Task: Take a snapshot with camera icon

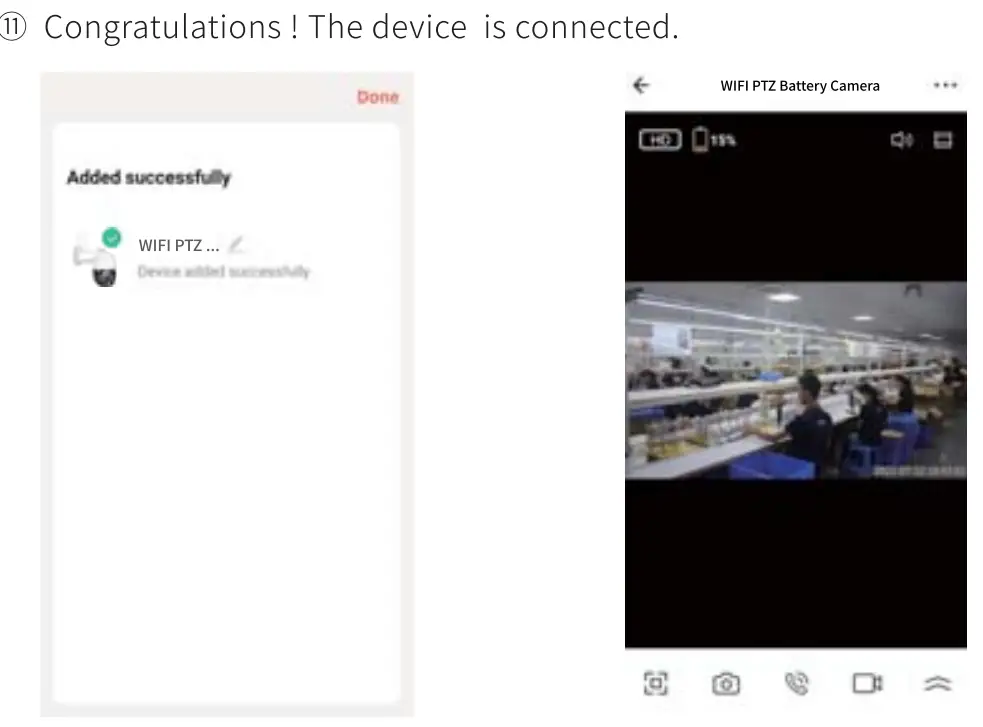Action: 726,684
